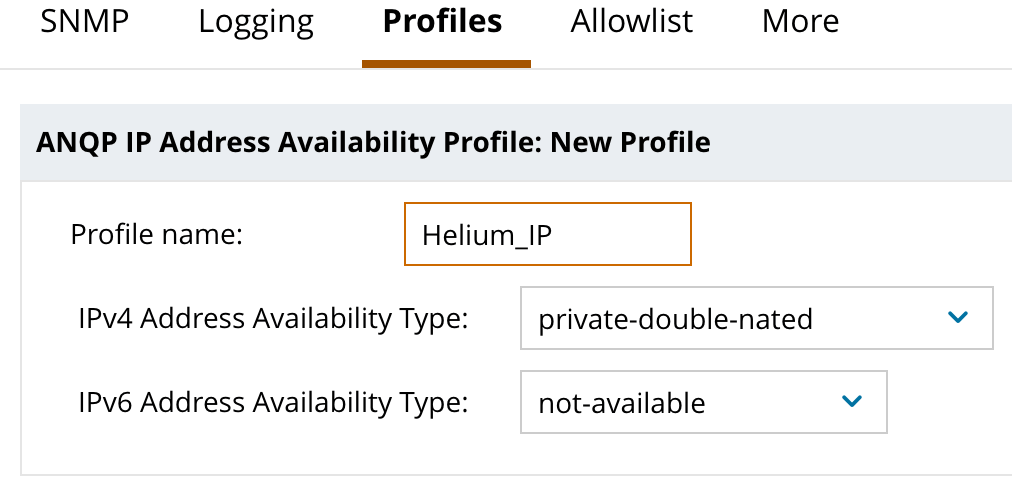Select the Profiles tab
This screenshot has height=504, width=1012.
pos(442,22)
